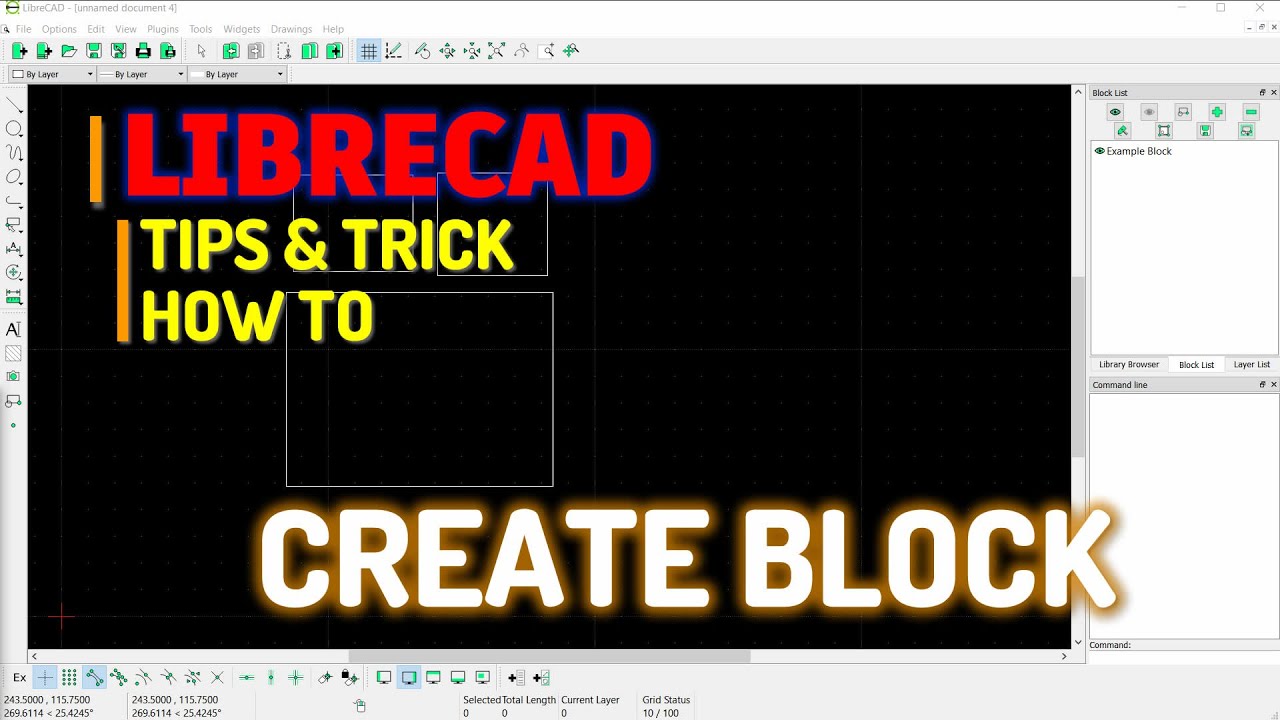Select the Ellipse tool in the left toolbar
The height and width of the screenshot is (720, 1280).
click(14, 177)
